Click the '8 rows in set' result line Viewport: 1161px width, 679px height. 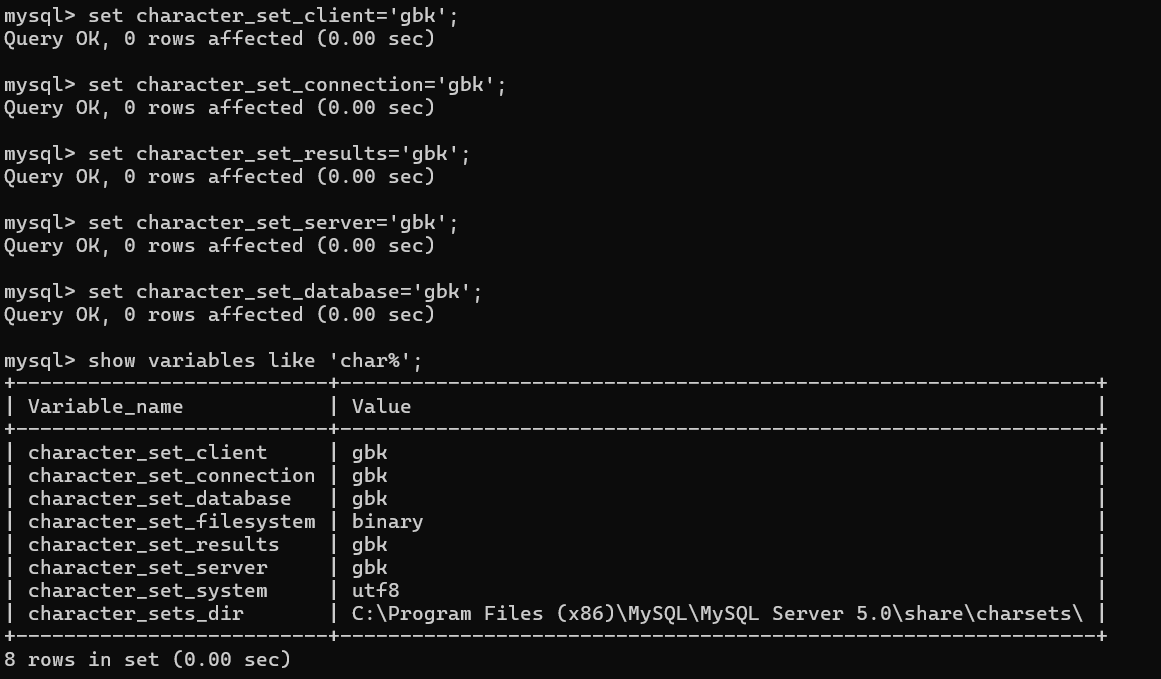[147, 660]
